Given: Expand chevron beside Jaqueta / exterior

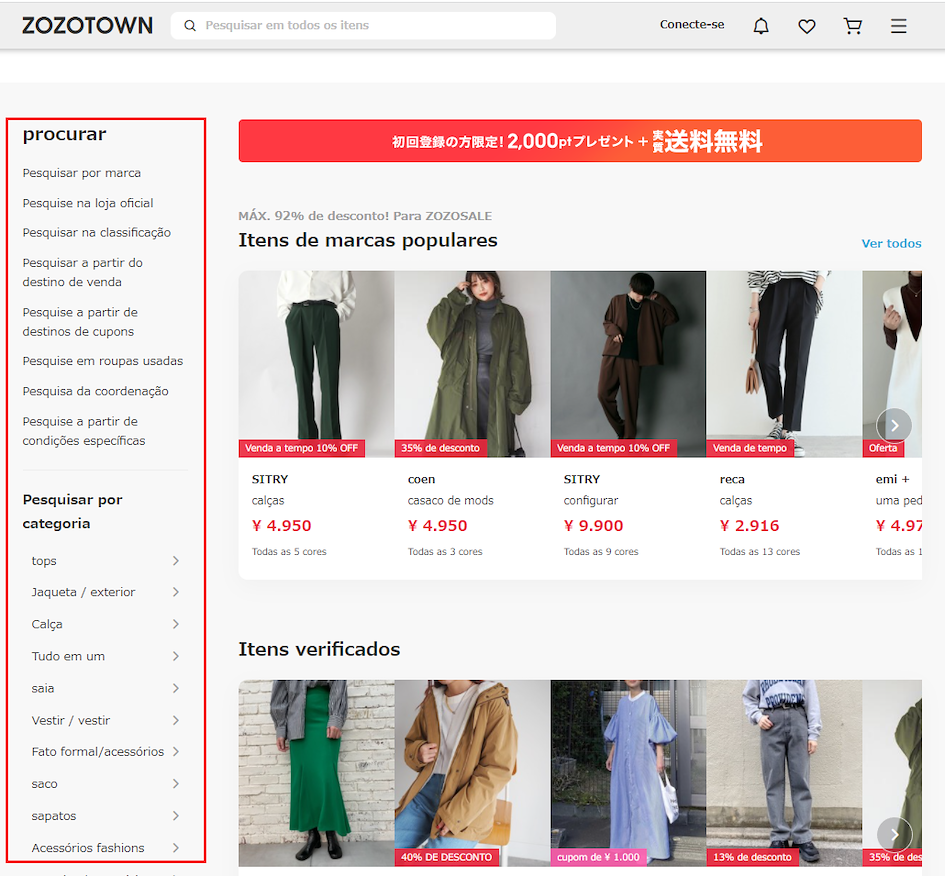Looking at the screenshot, I should point(176,592).
